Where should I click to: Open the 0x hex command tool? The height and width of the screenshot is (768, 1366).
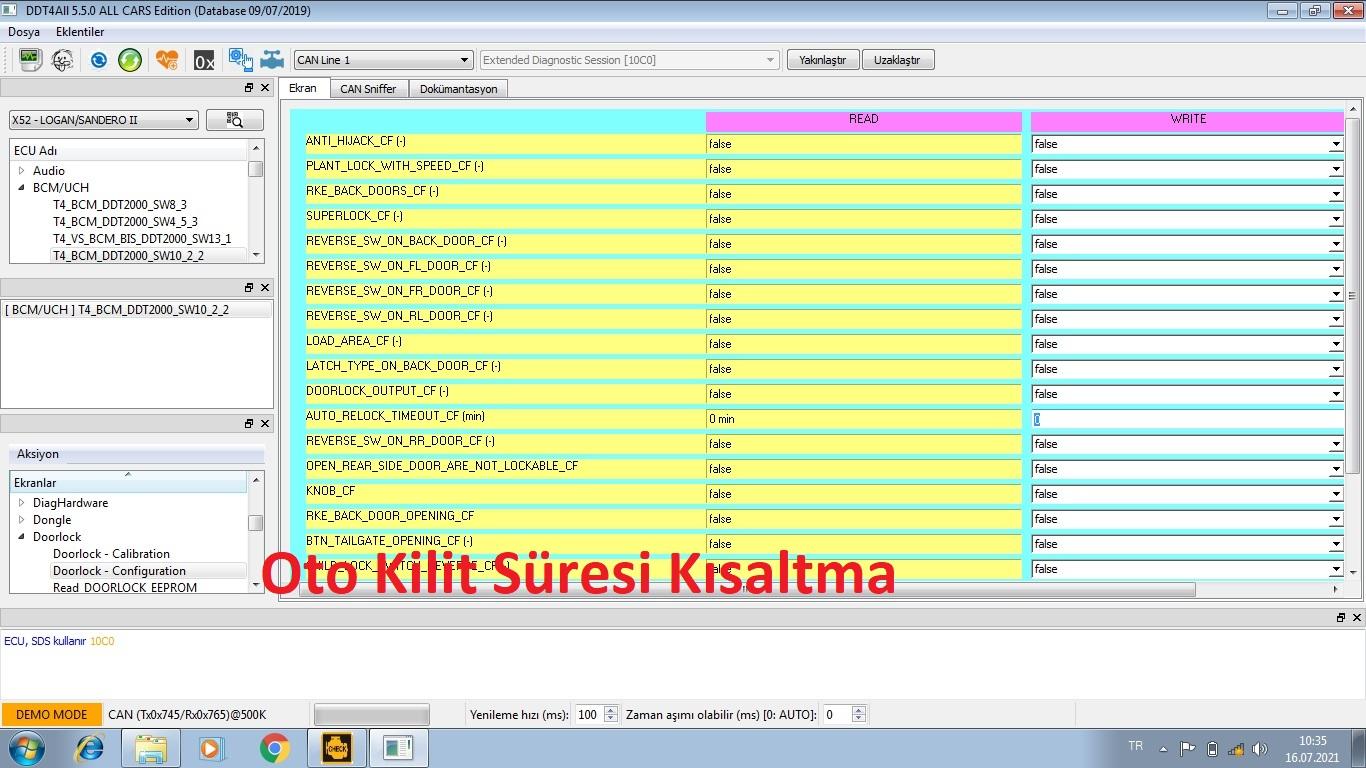(204, 61)
